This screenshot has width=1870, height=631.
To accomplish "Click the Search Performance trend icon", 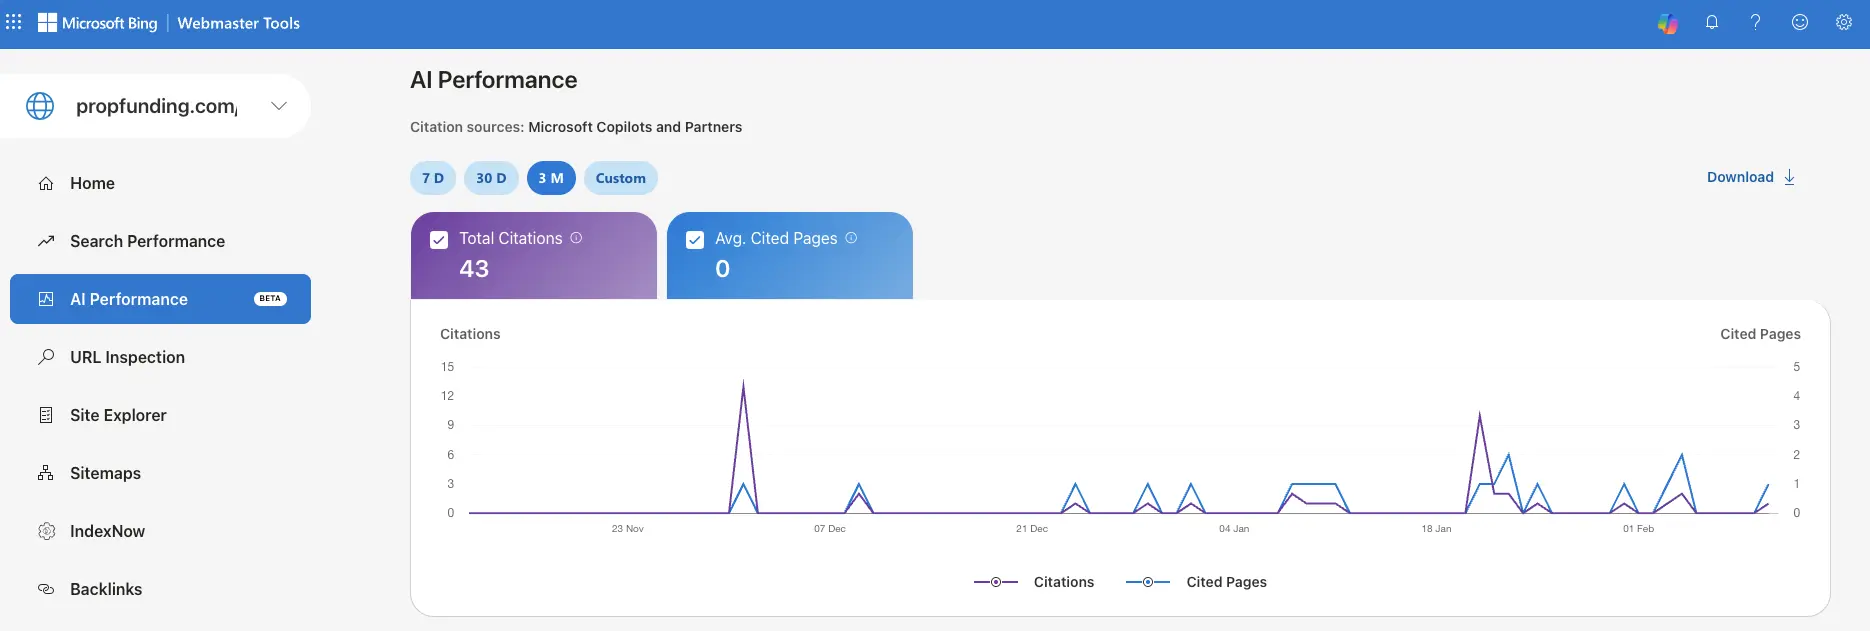I will point(46,241).
